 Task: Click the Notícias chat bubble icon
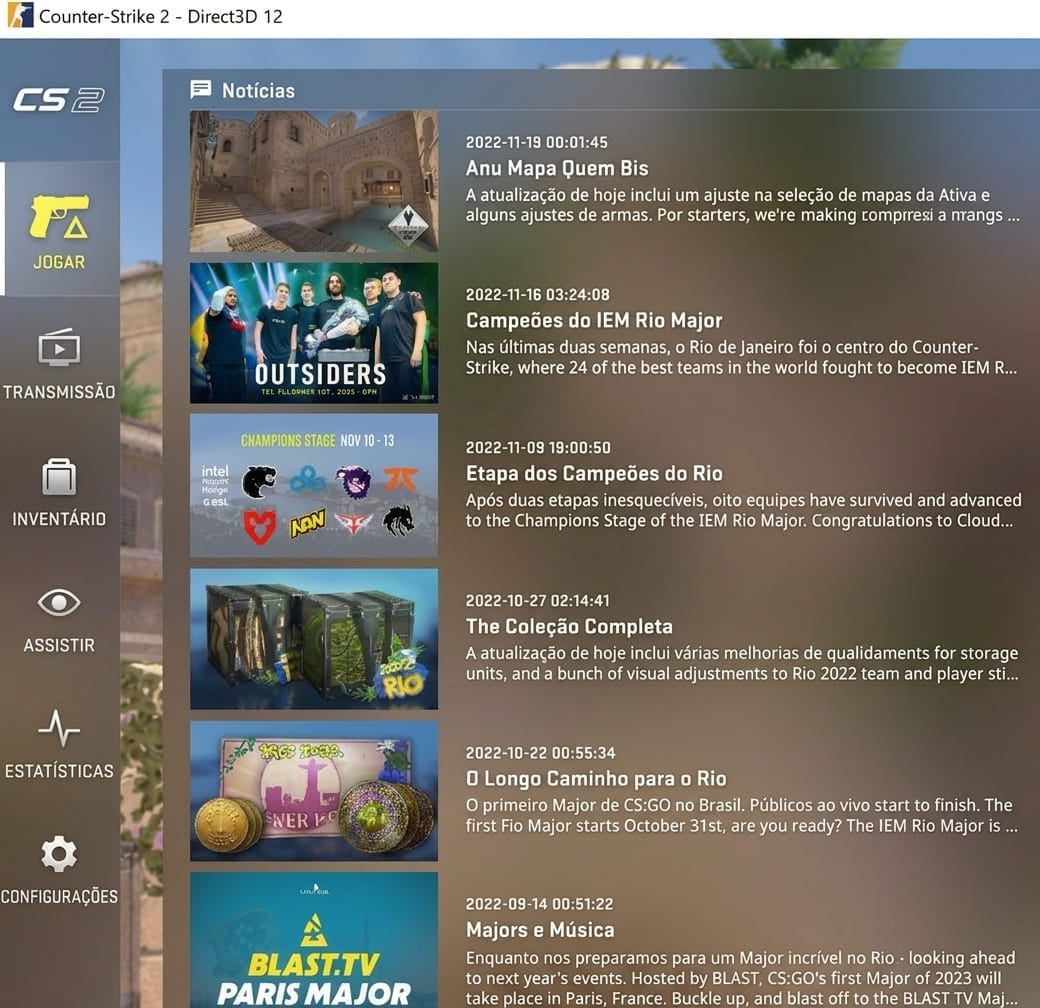200,90
